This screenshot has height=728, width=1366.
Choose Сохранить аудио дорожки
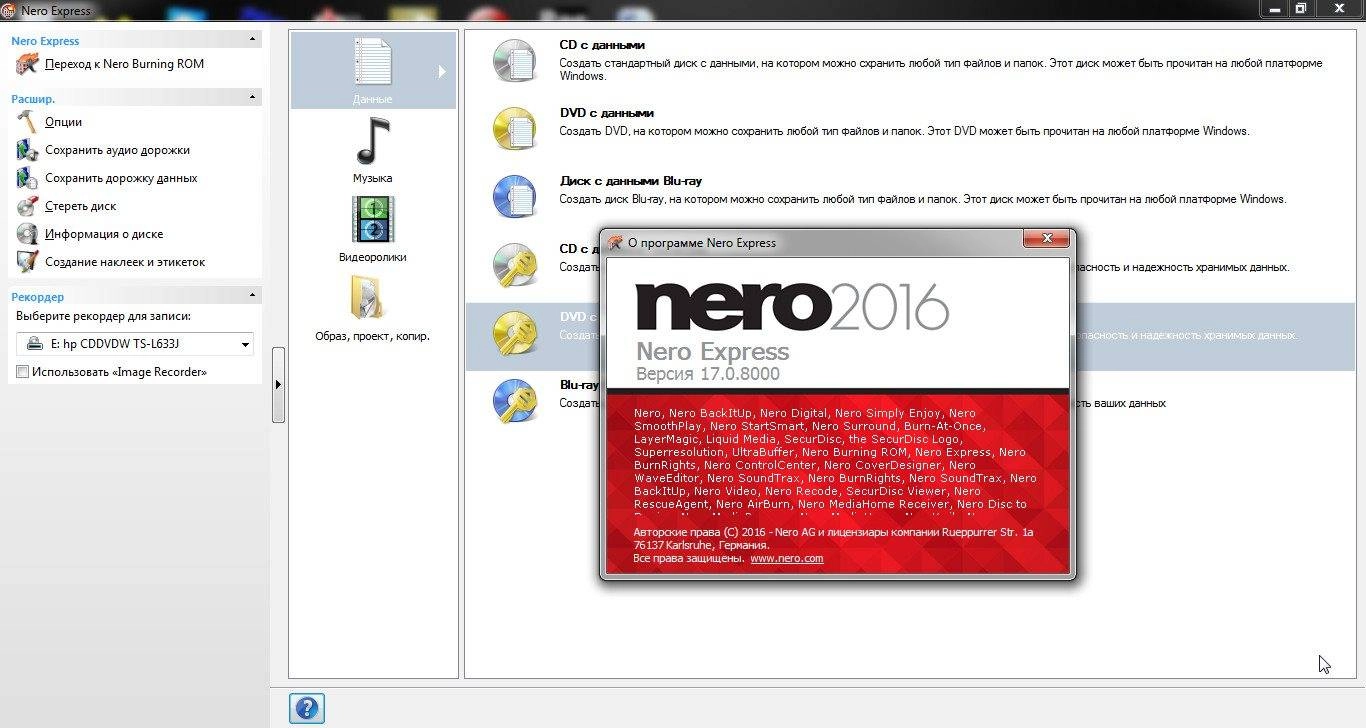click(x=117, y=150)
